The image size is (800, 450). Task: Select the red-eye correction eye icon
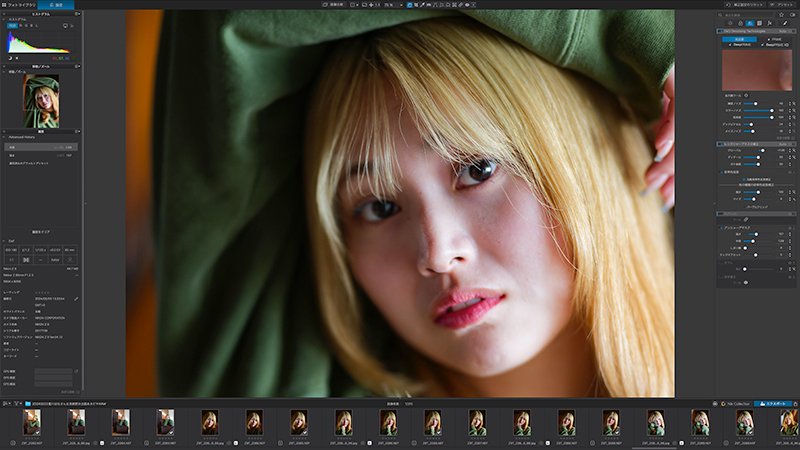(x=467, y=5)
